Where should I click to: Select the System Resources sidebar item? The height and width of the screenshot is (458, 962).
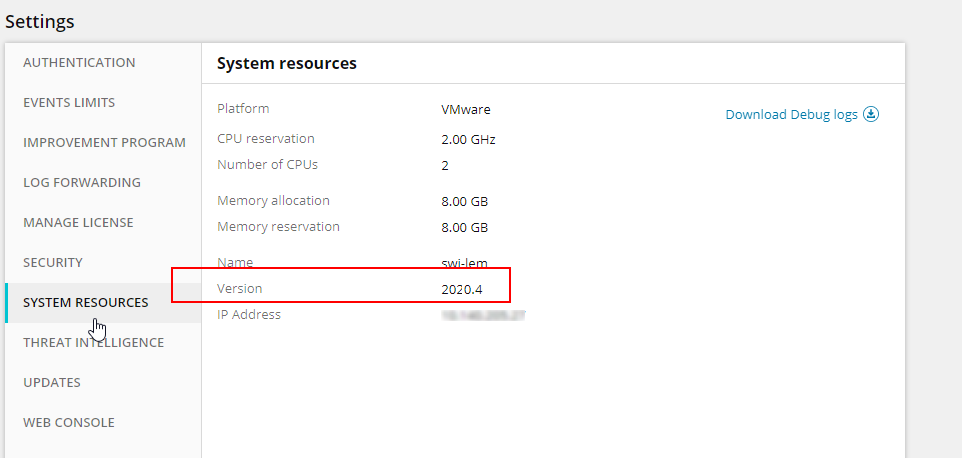(85, 302)
